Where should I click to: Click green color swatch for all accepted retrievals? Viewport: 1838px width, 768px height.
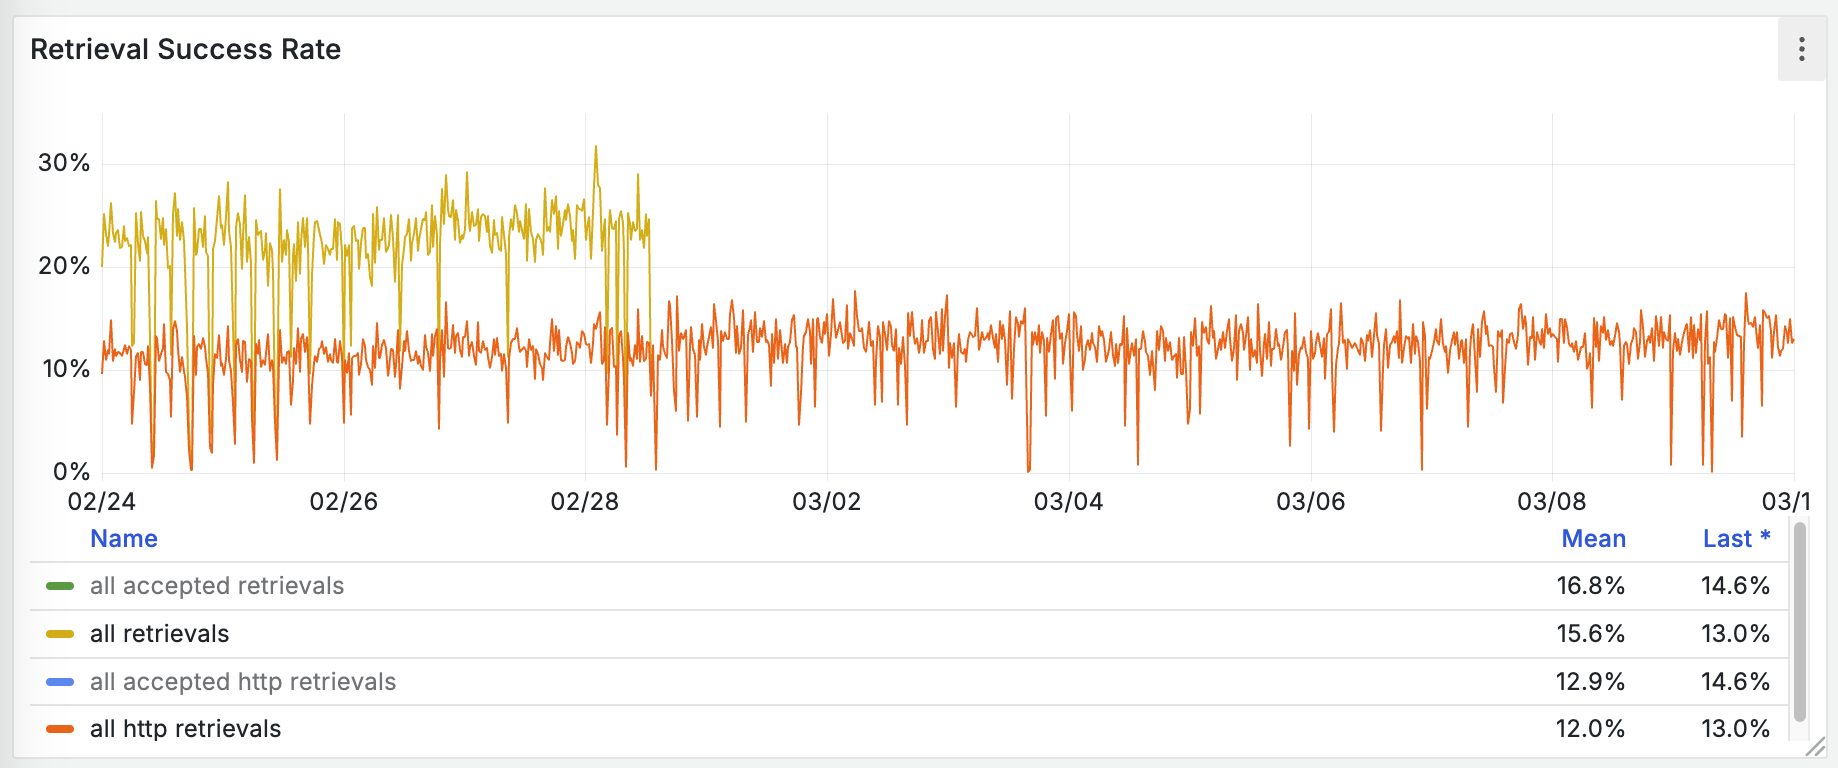click(60, 586)
